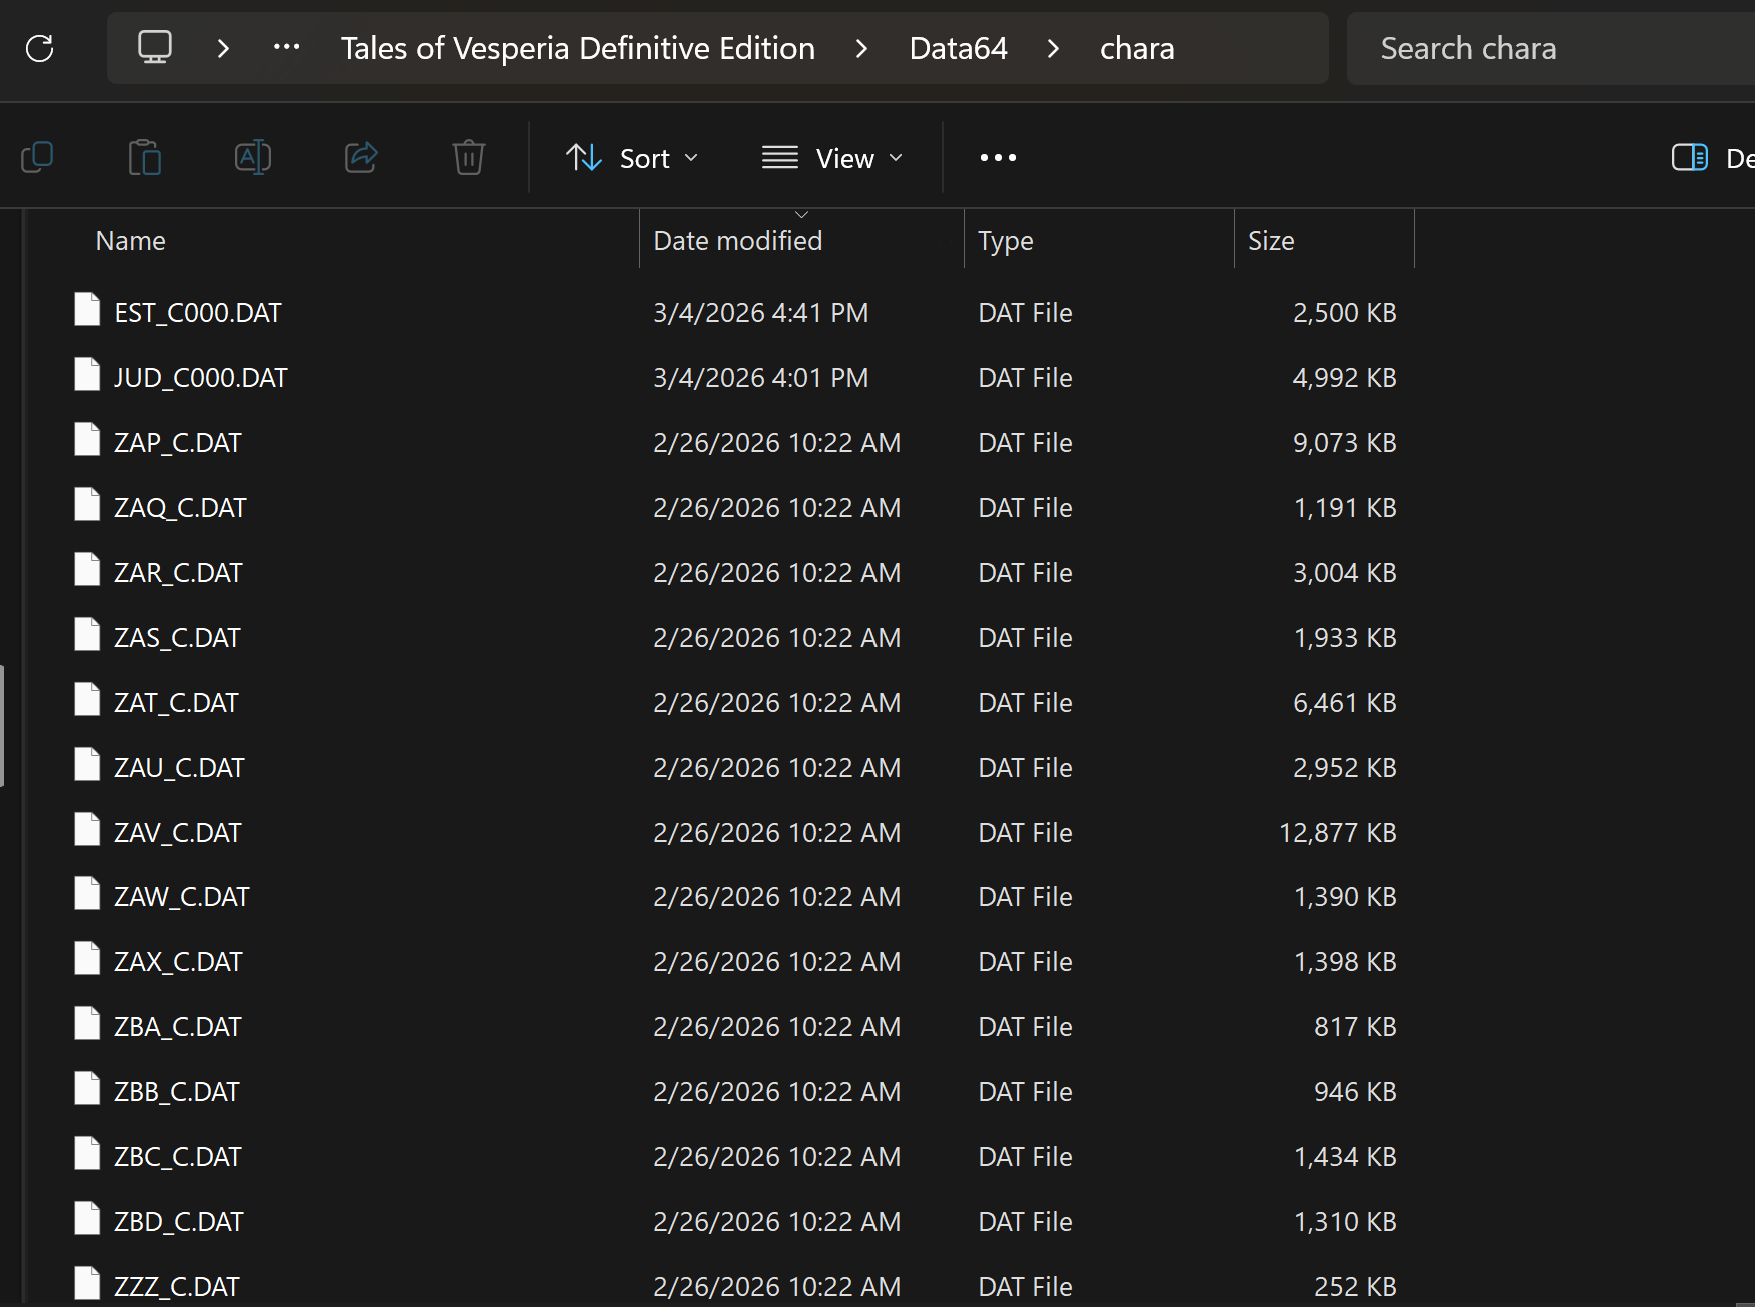Open the View dropdown menu

[x=833, y=158]
